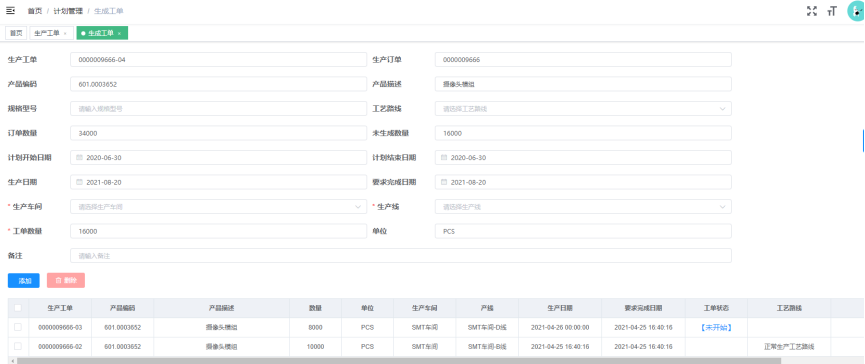Open the 生产线 dropdown

pyautogui.click(x=583, y=207)
